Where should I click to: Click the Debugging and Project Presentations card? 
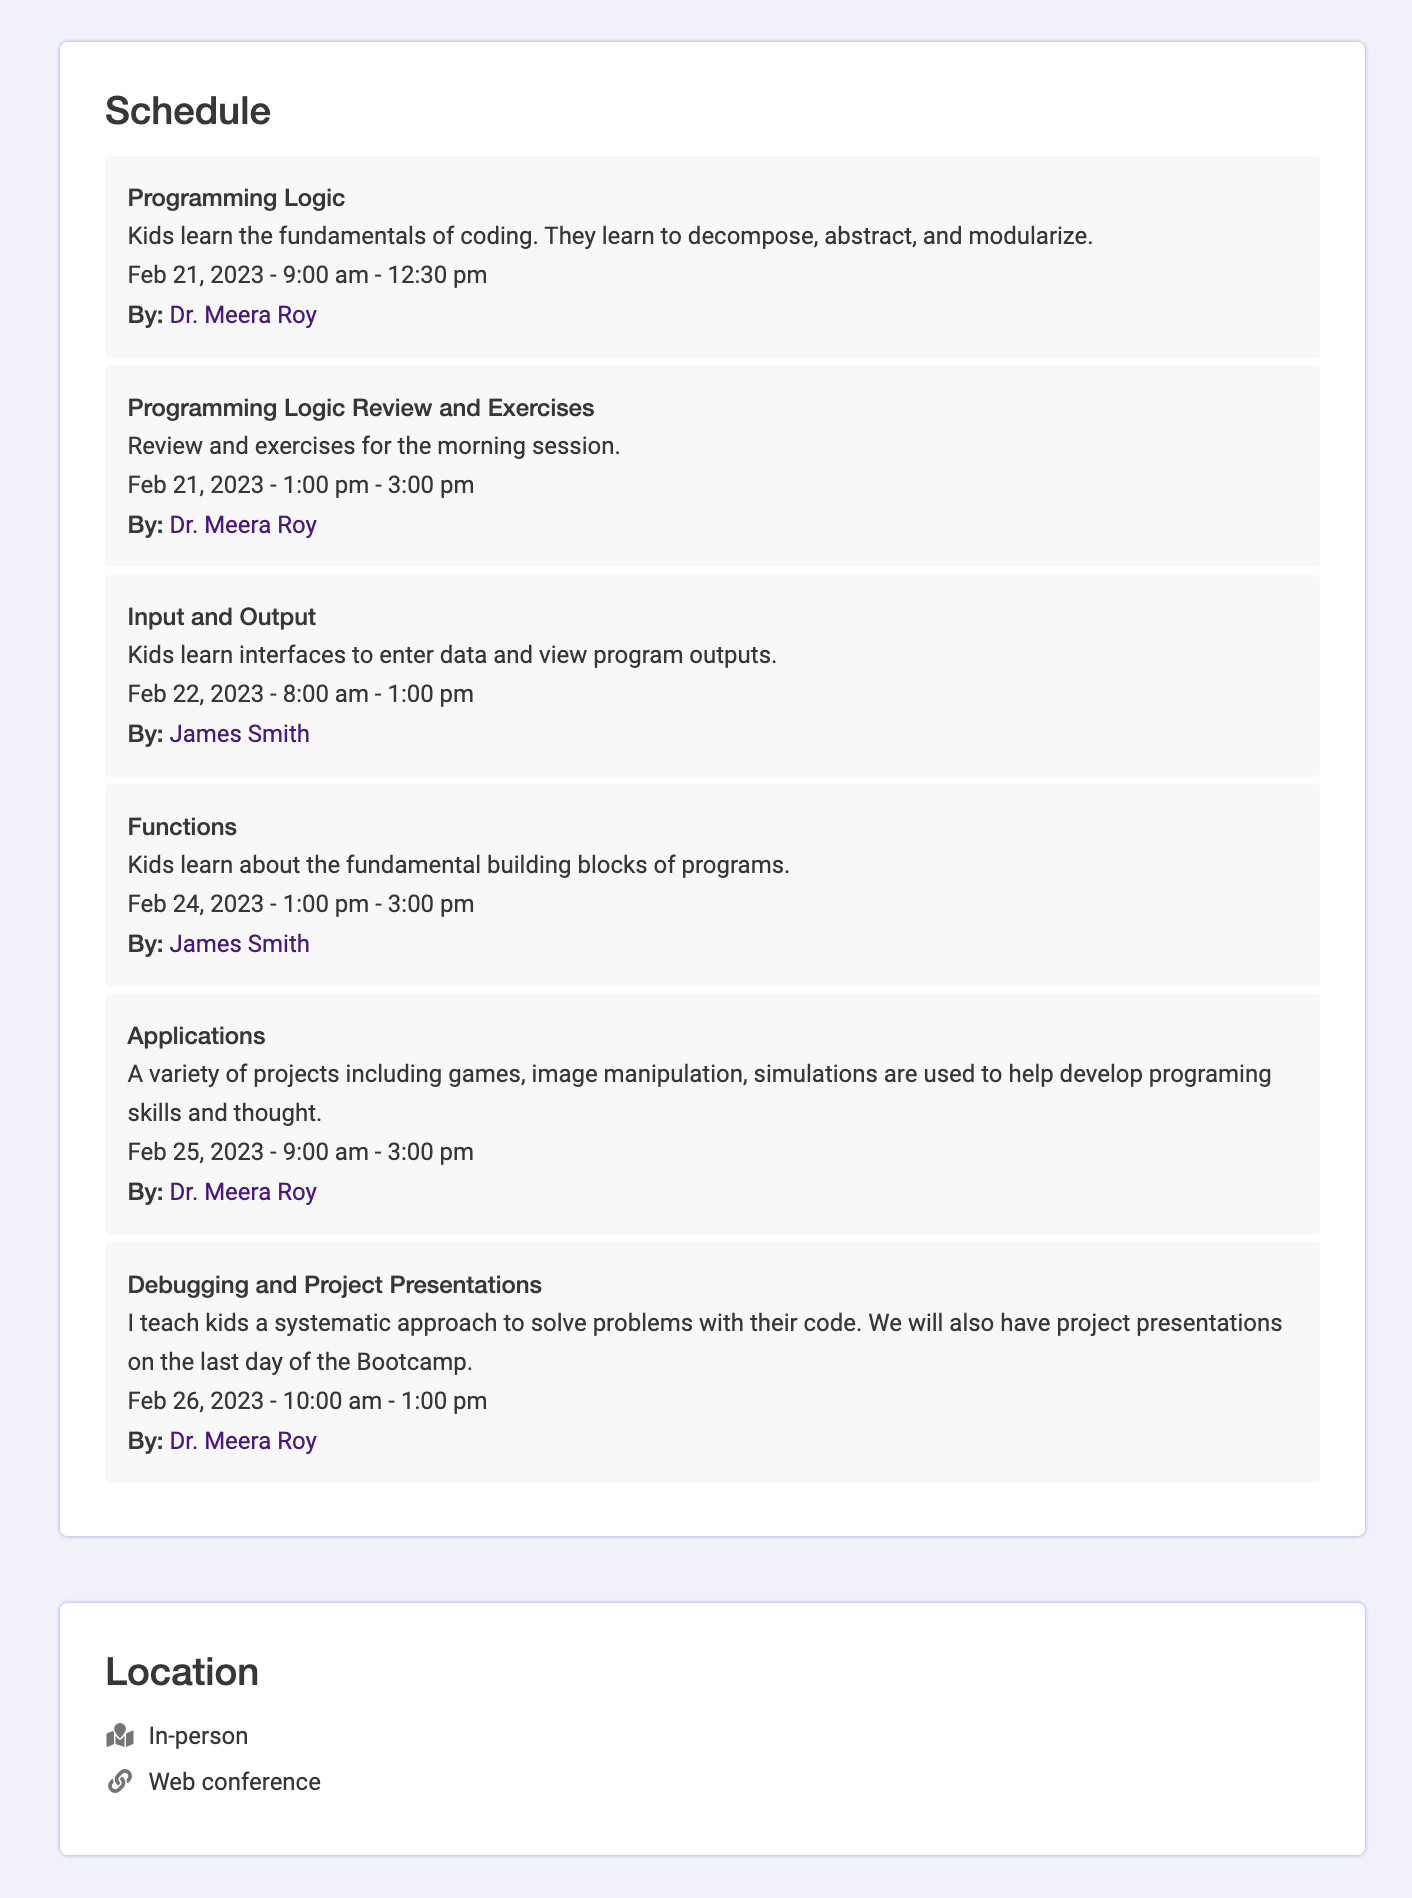[x=711, y=1362]
